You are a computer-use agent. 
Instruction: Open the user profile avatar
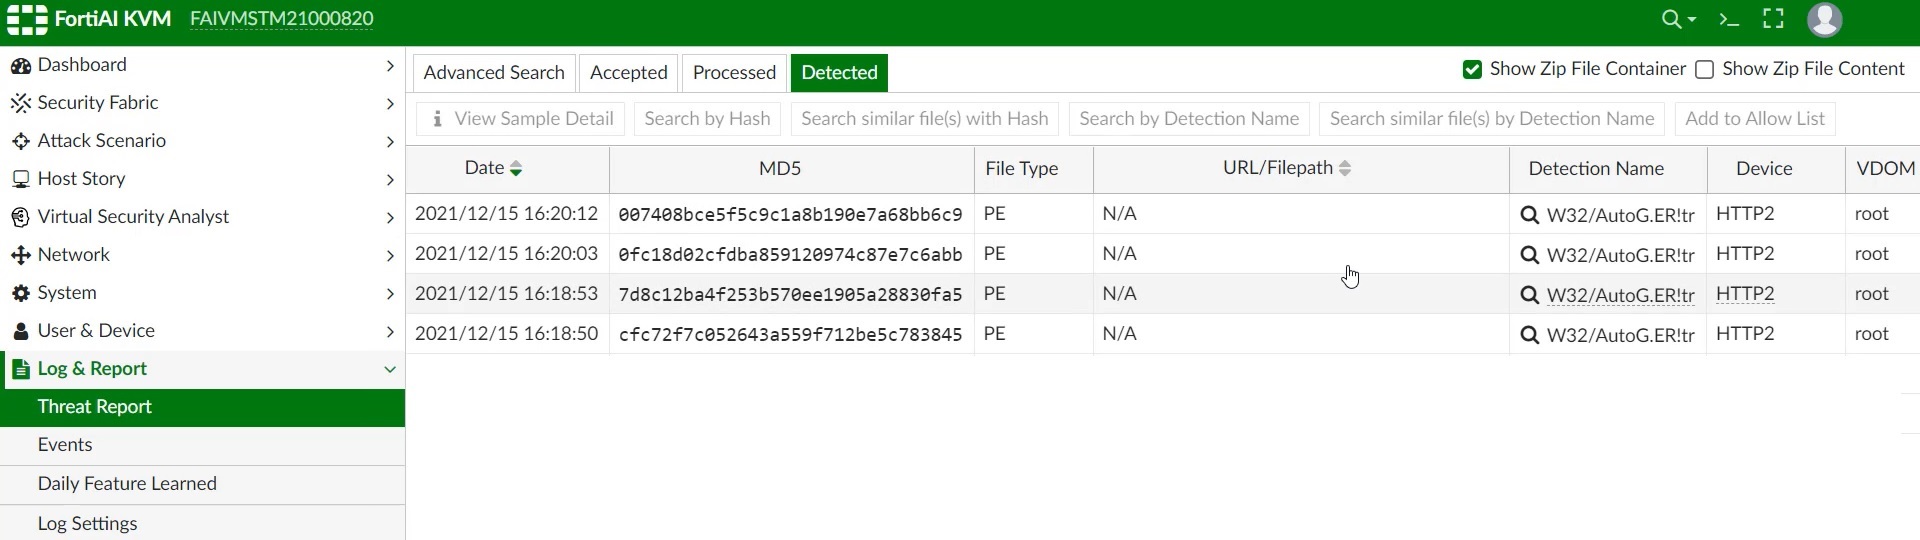click(1824, 20)
